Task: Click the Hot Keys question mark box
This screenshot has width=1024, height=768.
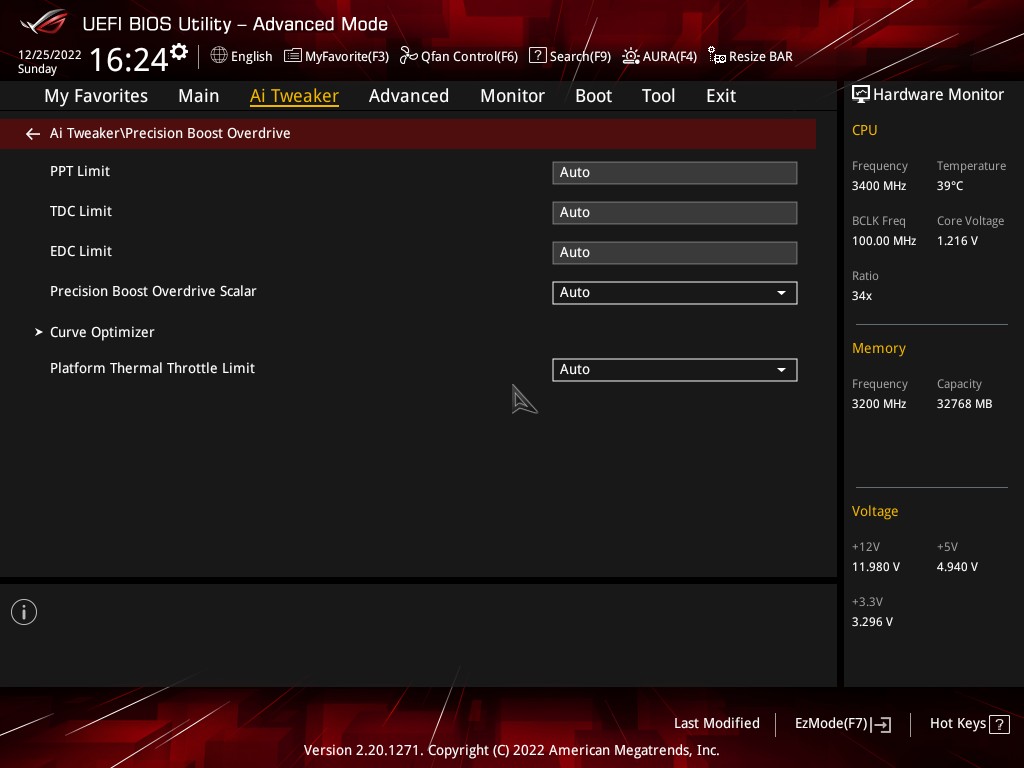Action: point(999,724)
